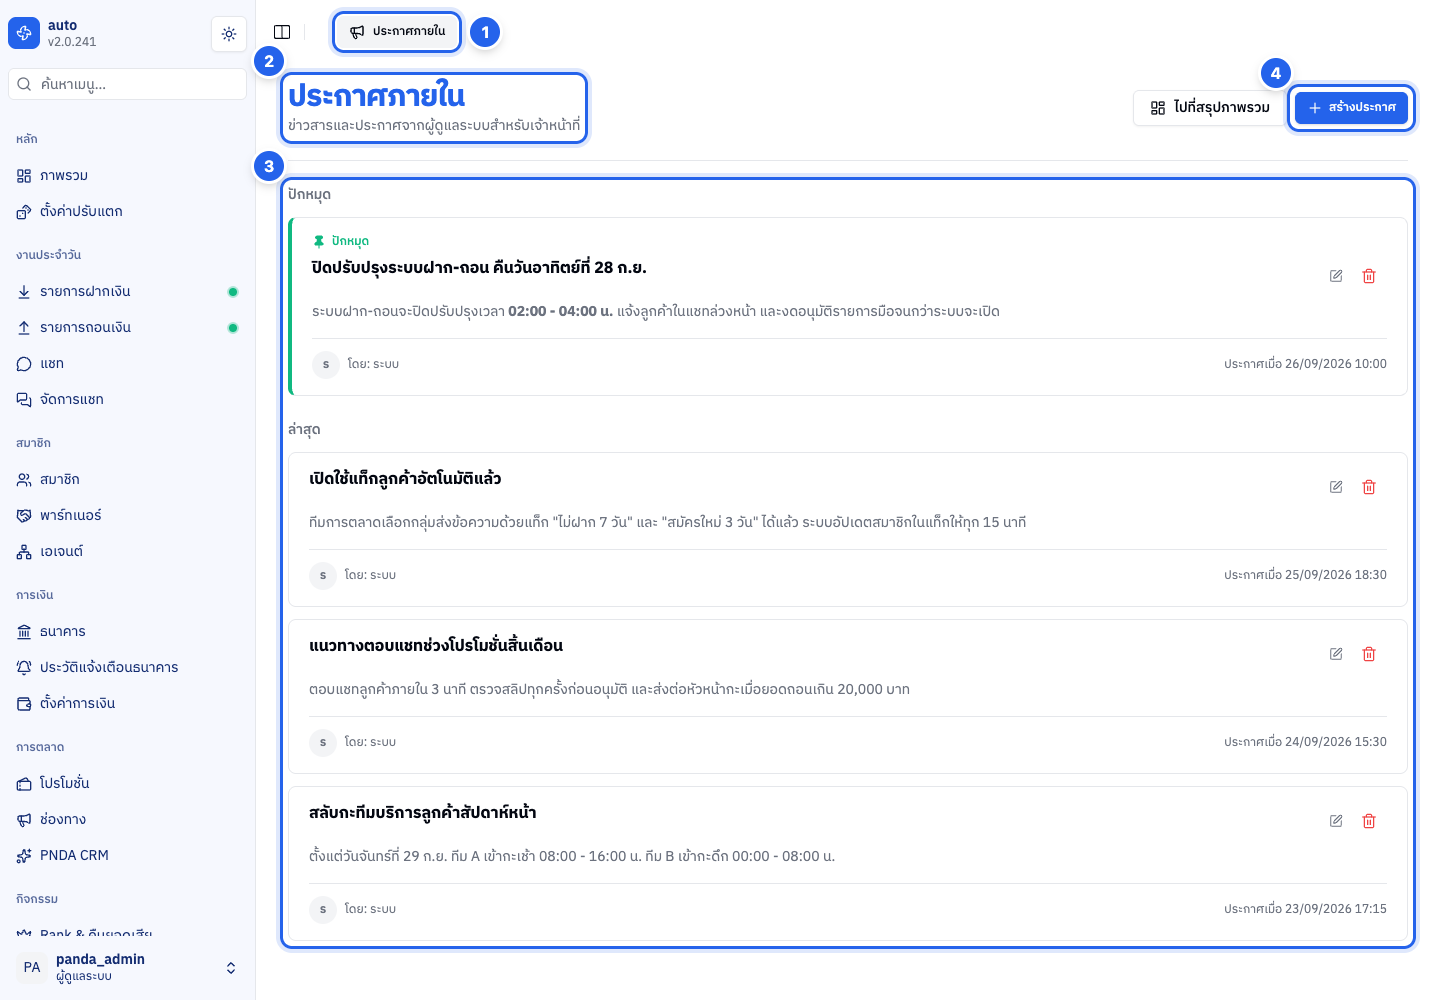Open รายการฝากเงิน deposit list menu

(128, 292)
